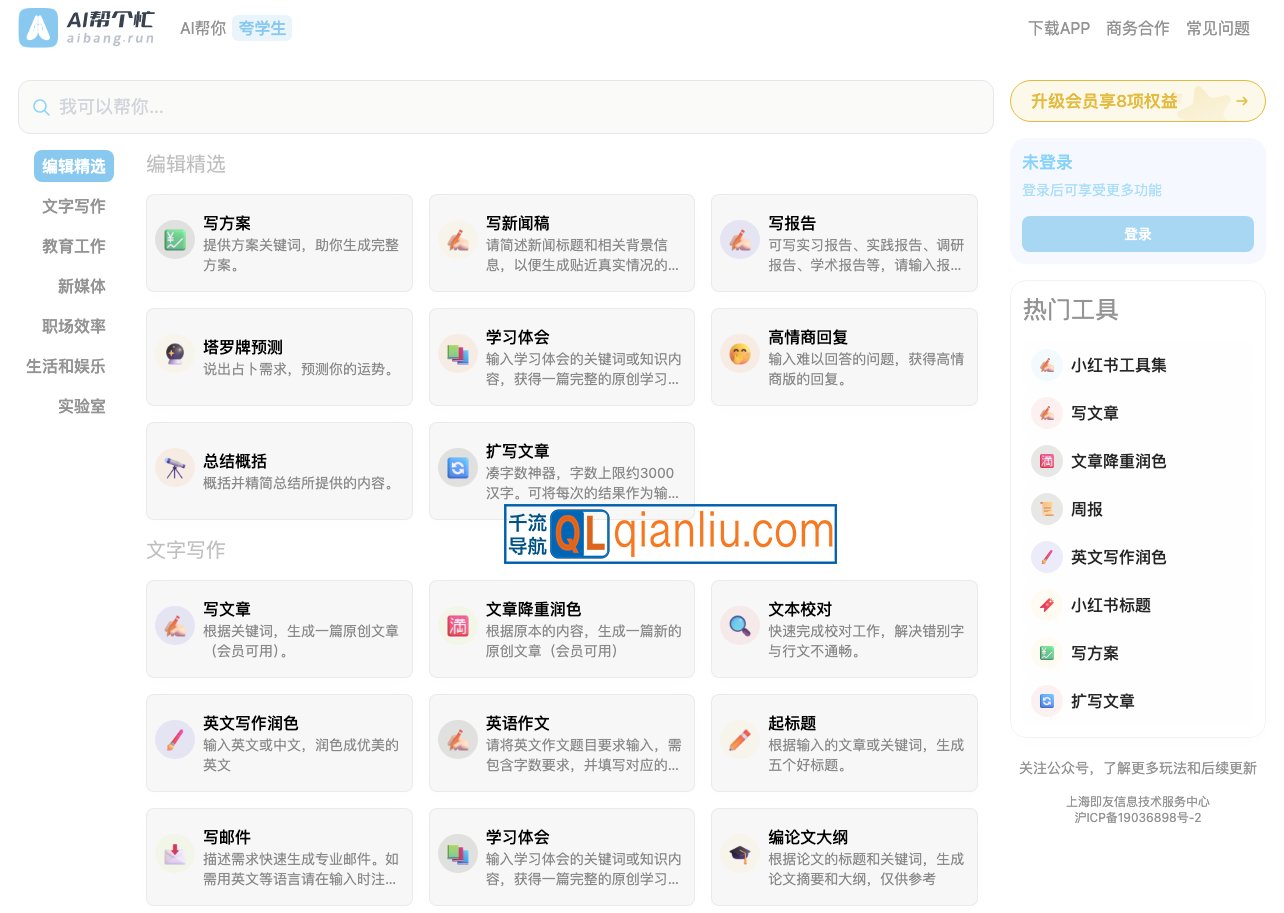This screenshot has width=1284, height=913.
Task: Select the 夸学生 tag in header
Action: (x=262, y=28)
